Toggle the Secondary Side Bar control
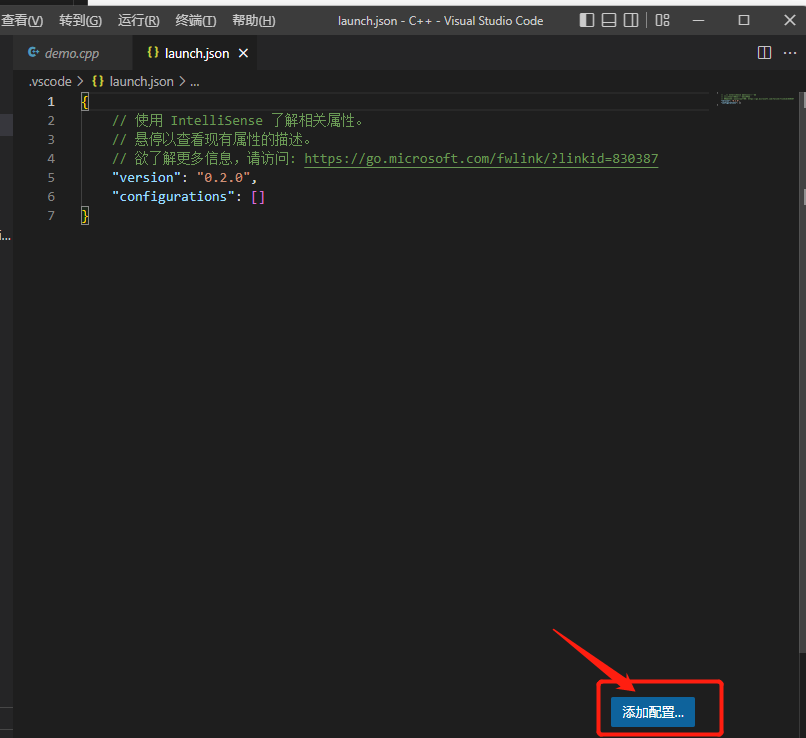Viewport: 806px width, 738px height. 631,20
